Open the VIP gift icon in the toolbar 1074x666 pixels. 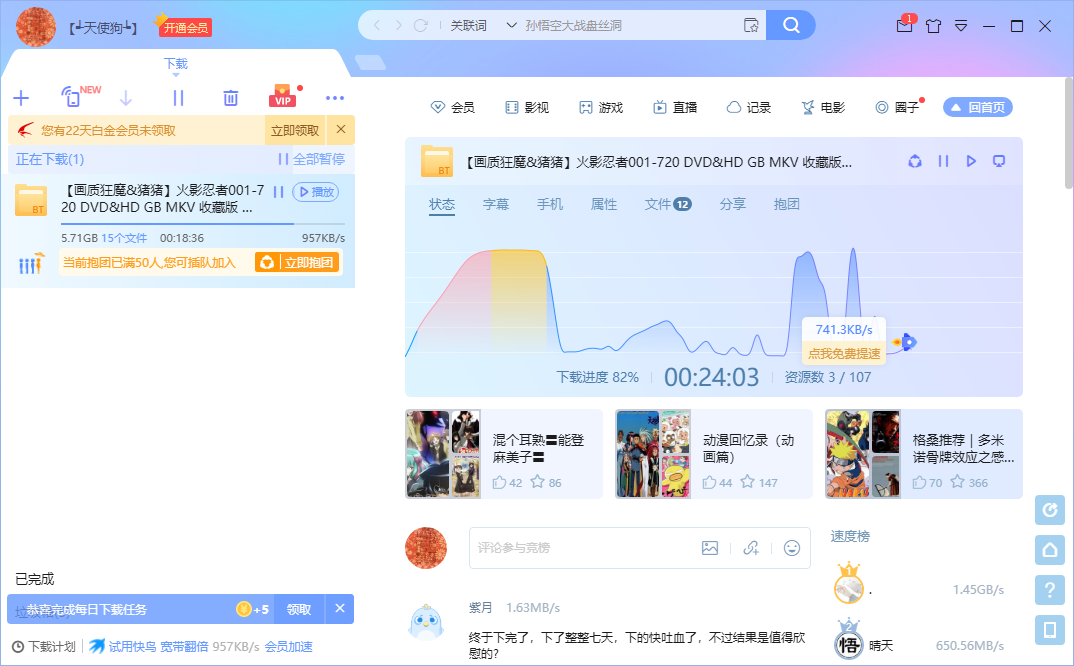(x=283, y=97)
